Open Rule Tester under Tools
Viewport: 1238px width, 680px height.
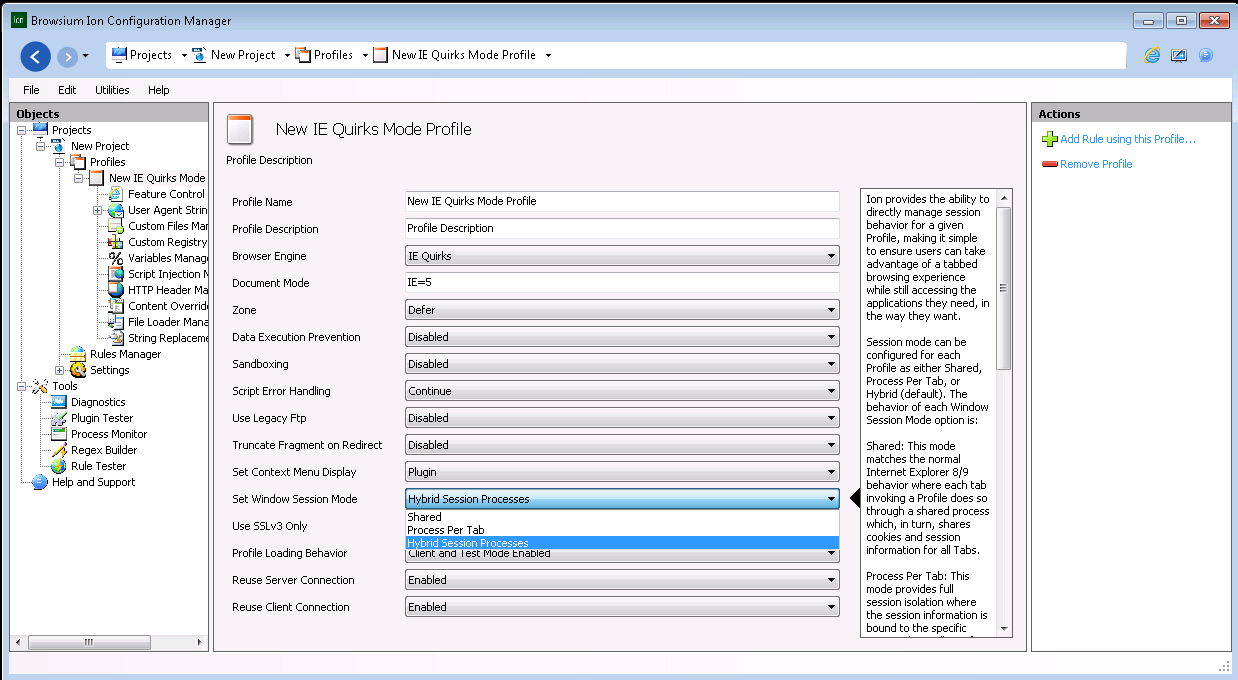(99, 466)
